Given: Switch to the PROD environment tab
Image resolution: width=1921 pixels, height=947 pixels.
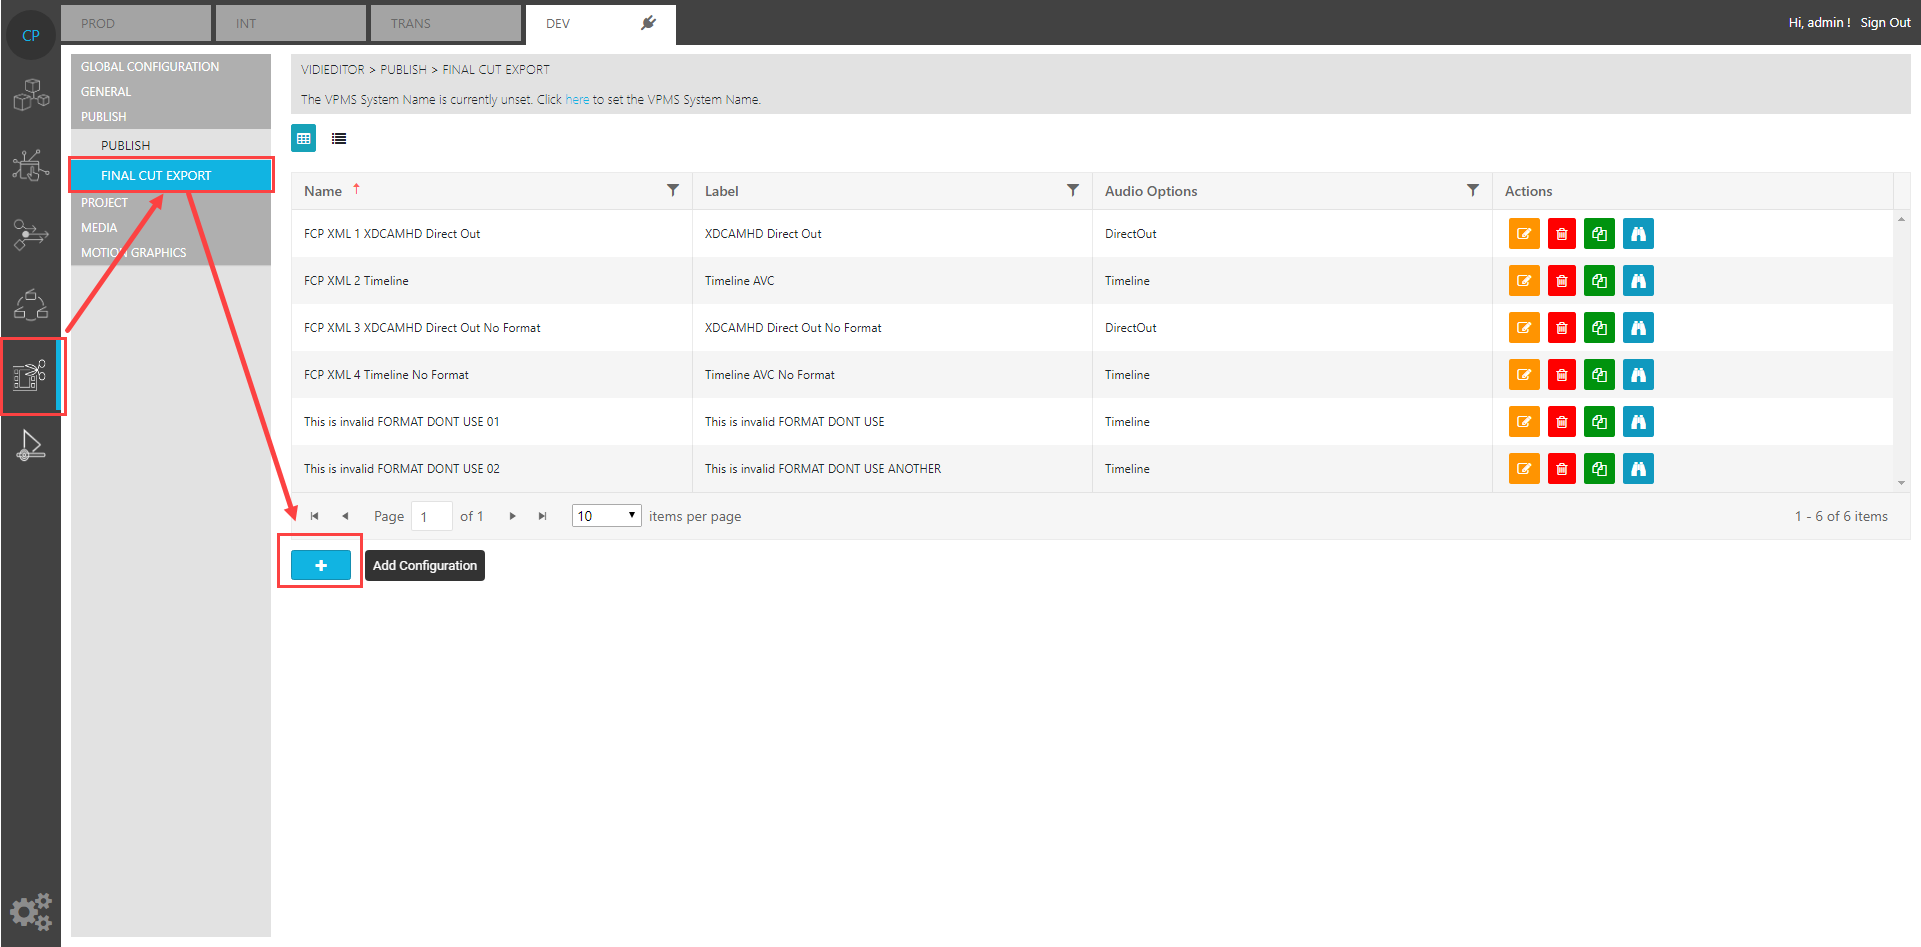Looking at the screenshot, I should pyautogui.click(x=135, y=22).
